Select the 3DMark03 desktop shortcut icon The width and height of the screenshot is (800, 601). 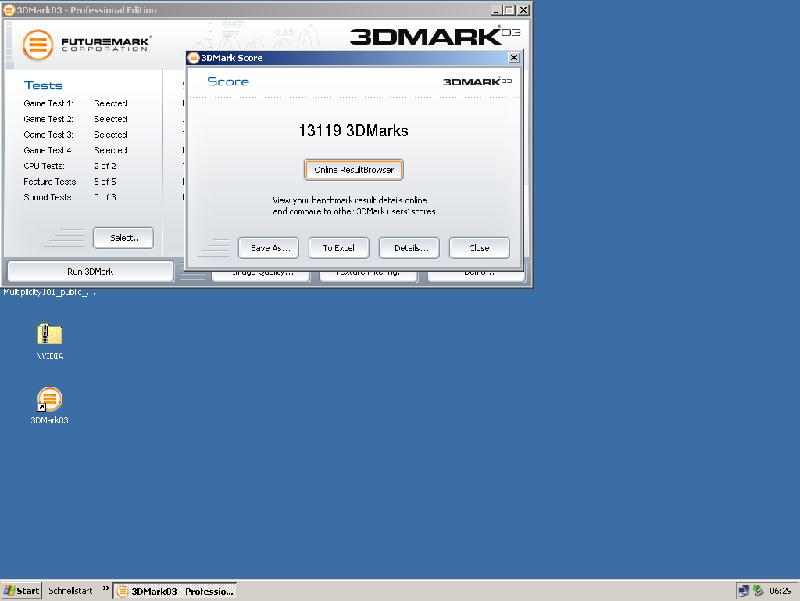pyautogui.click(x=49, y=399)
